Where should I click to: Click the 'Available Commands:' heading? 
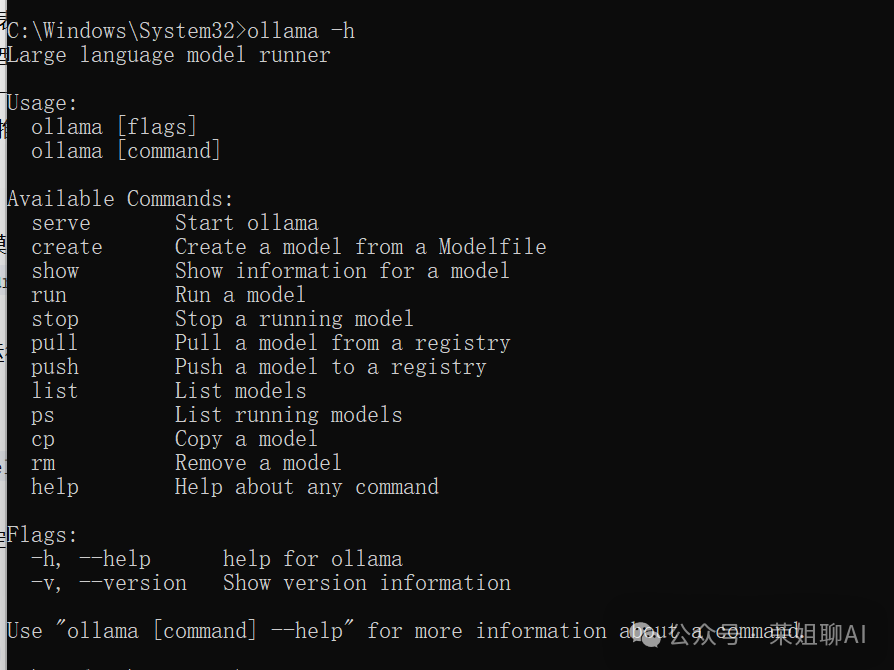click(120, 199)
